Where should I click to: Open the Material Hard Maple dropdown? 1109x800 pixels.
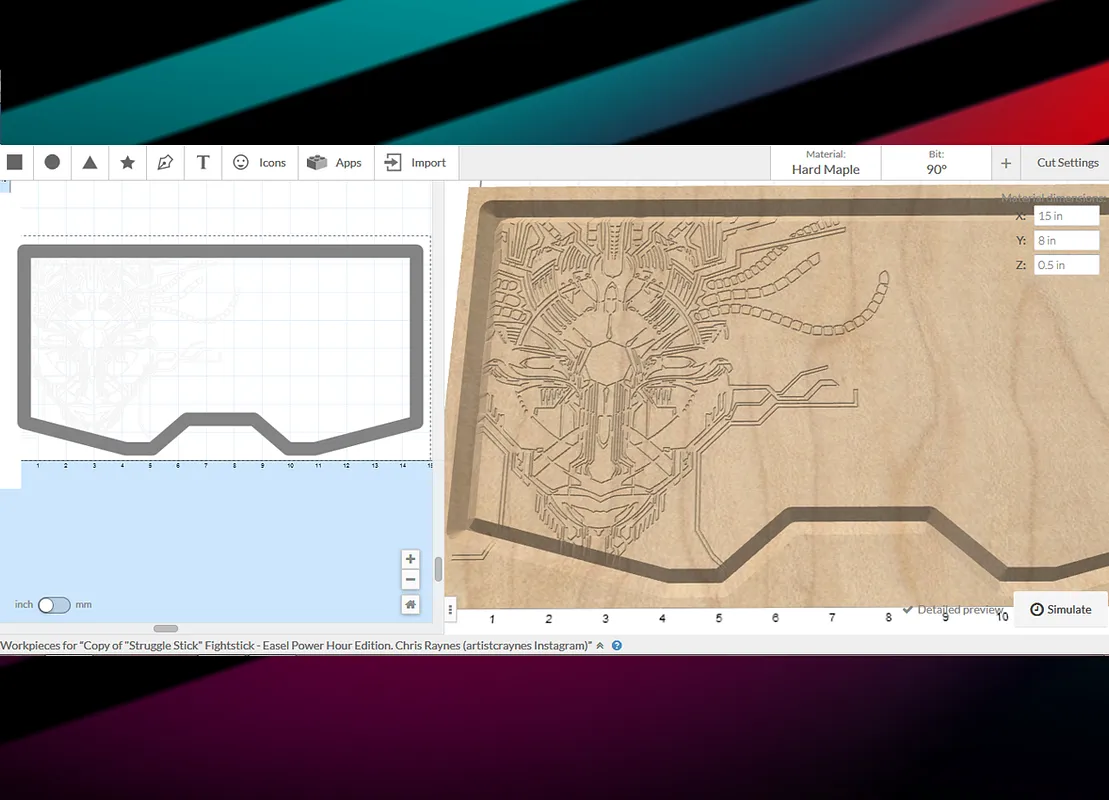click(825, 163)
